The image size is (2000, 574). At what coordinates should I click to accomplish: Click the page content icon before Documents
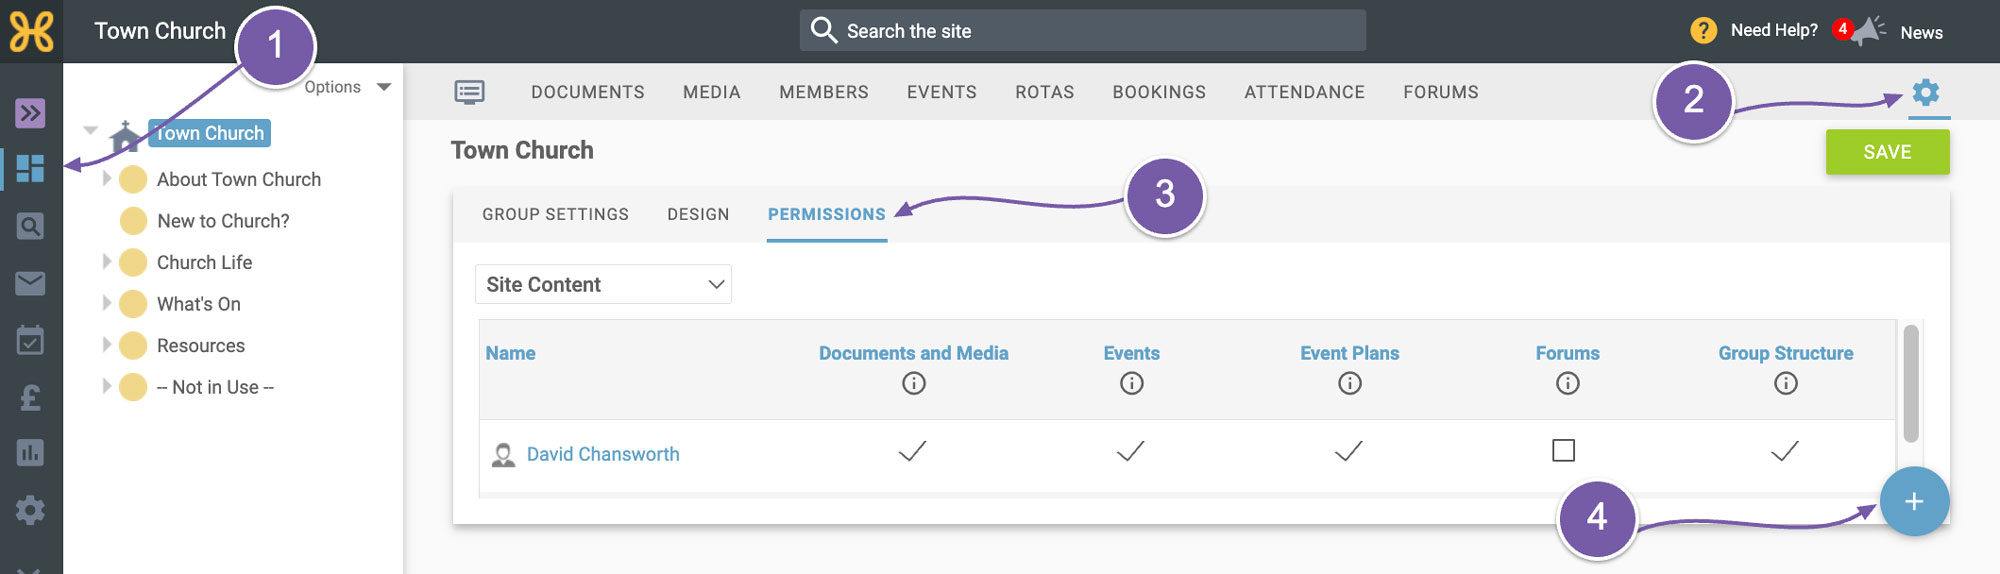click(x=469, y=92)
